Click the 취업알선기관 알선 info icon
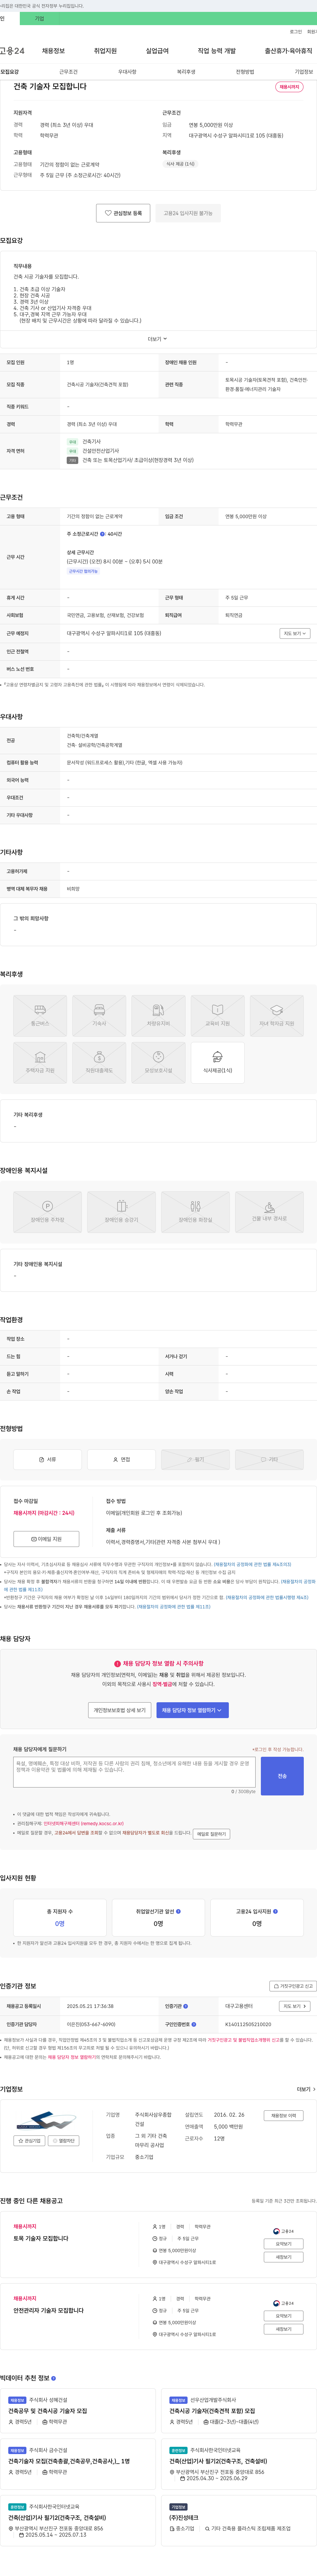This screenshot has height=2576, width=317. click(x=178, y=1911)
